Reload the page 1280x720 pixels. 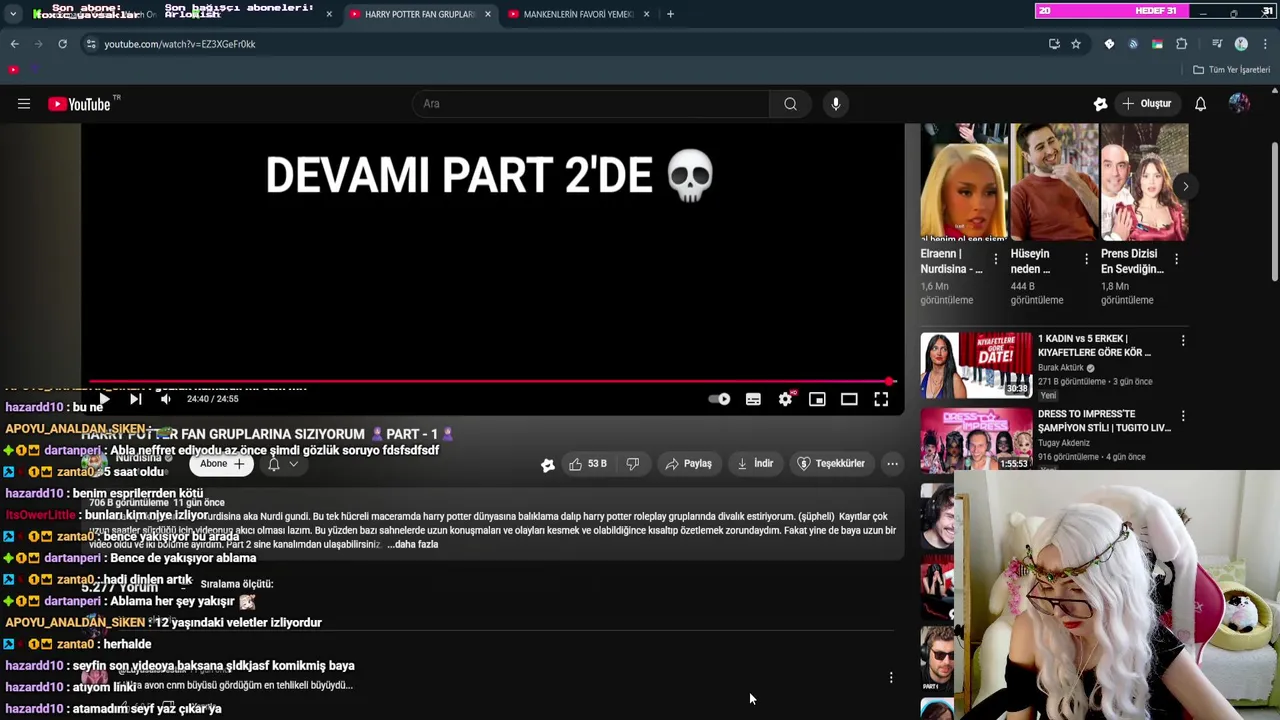62,44
